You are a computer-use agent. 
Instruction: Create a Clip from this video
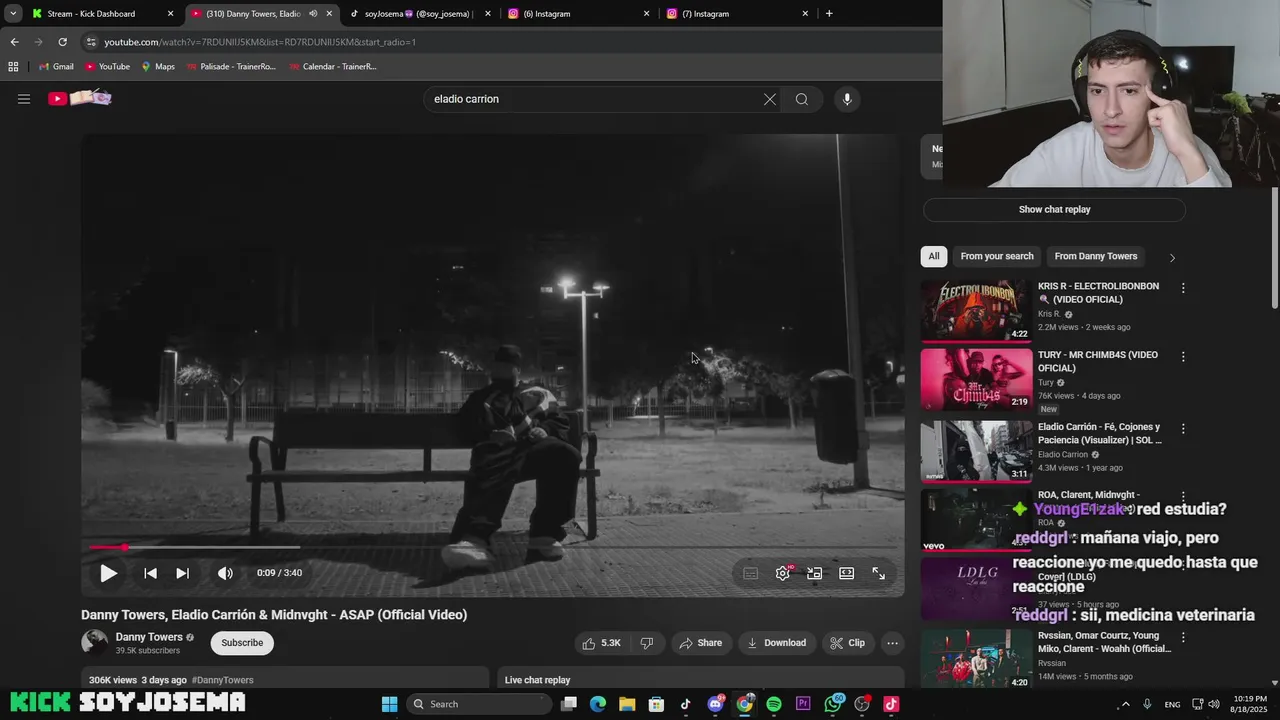[847, 643]
